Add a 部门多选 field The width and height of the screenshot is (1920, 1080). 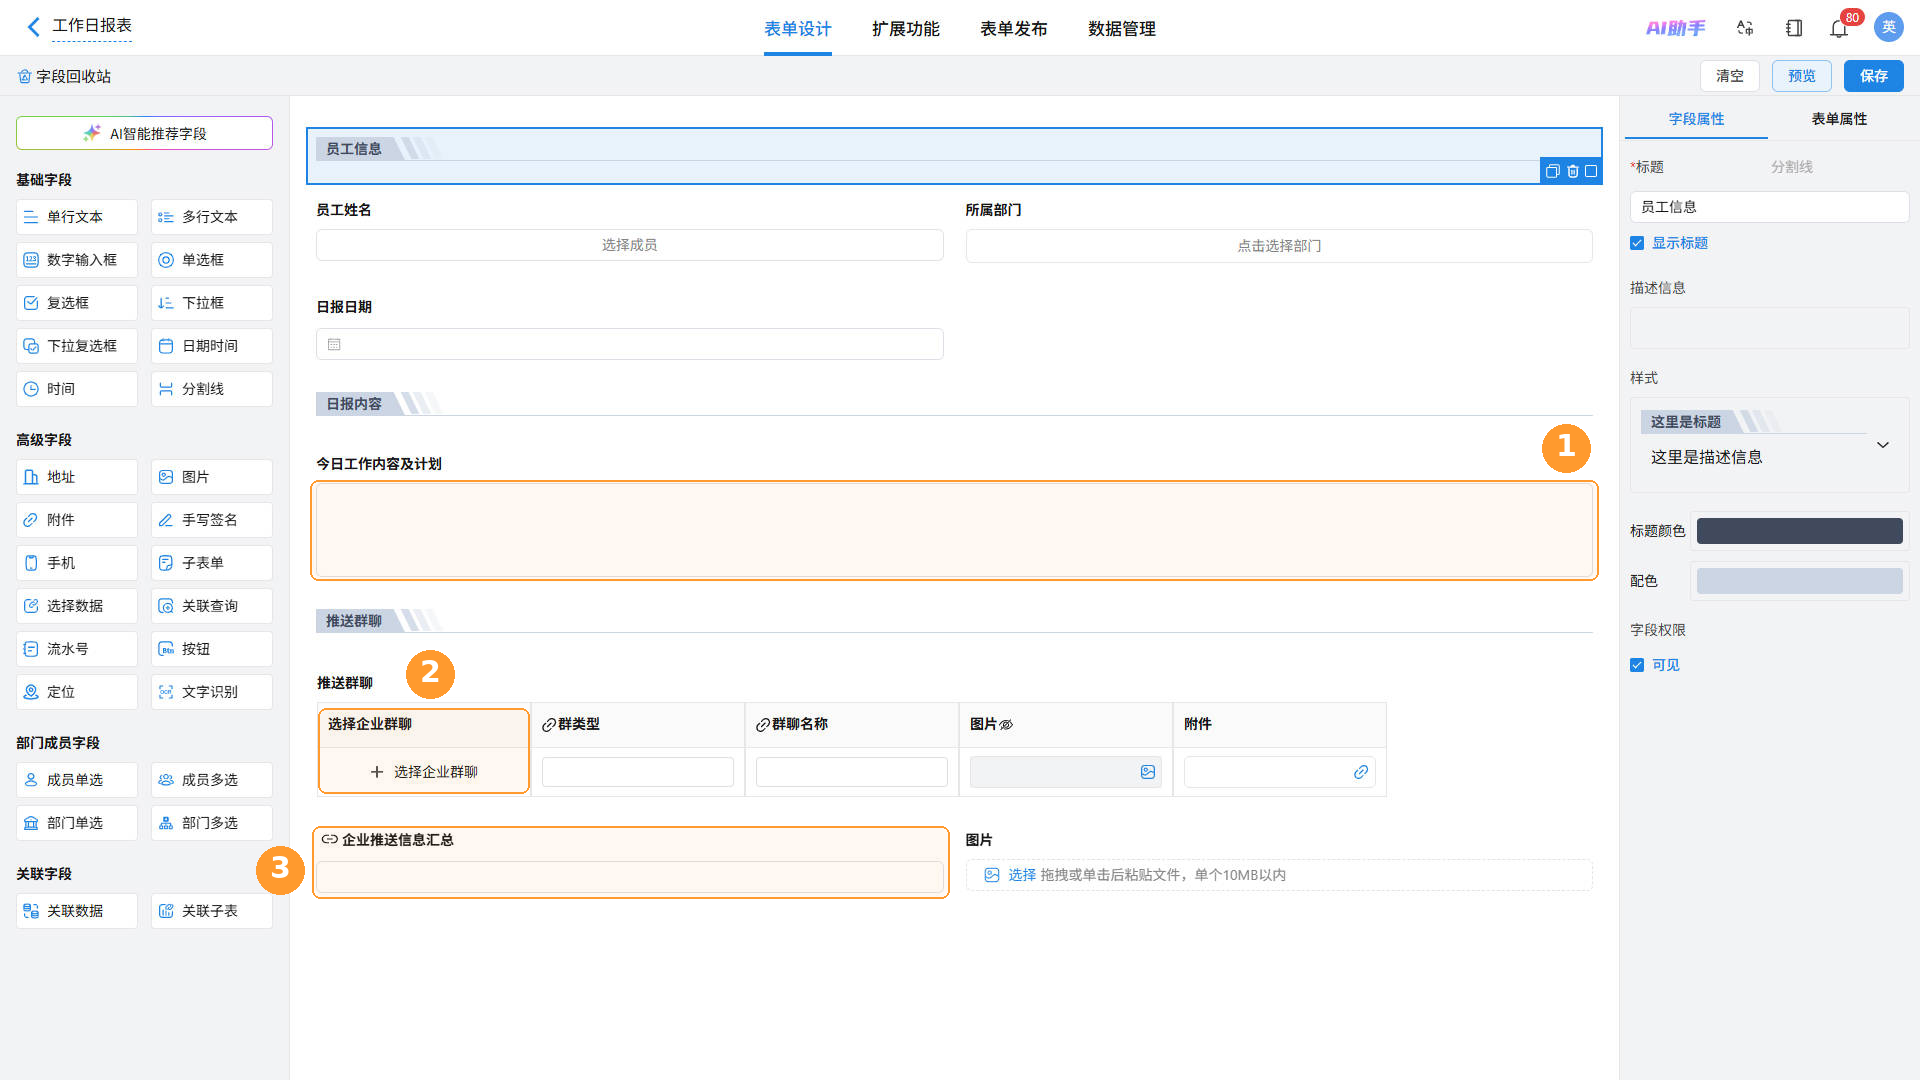(212, 823)
